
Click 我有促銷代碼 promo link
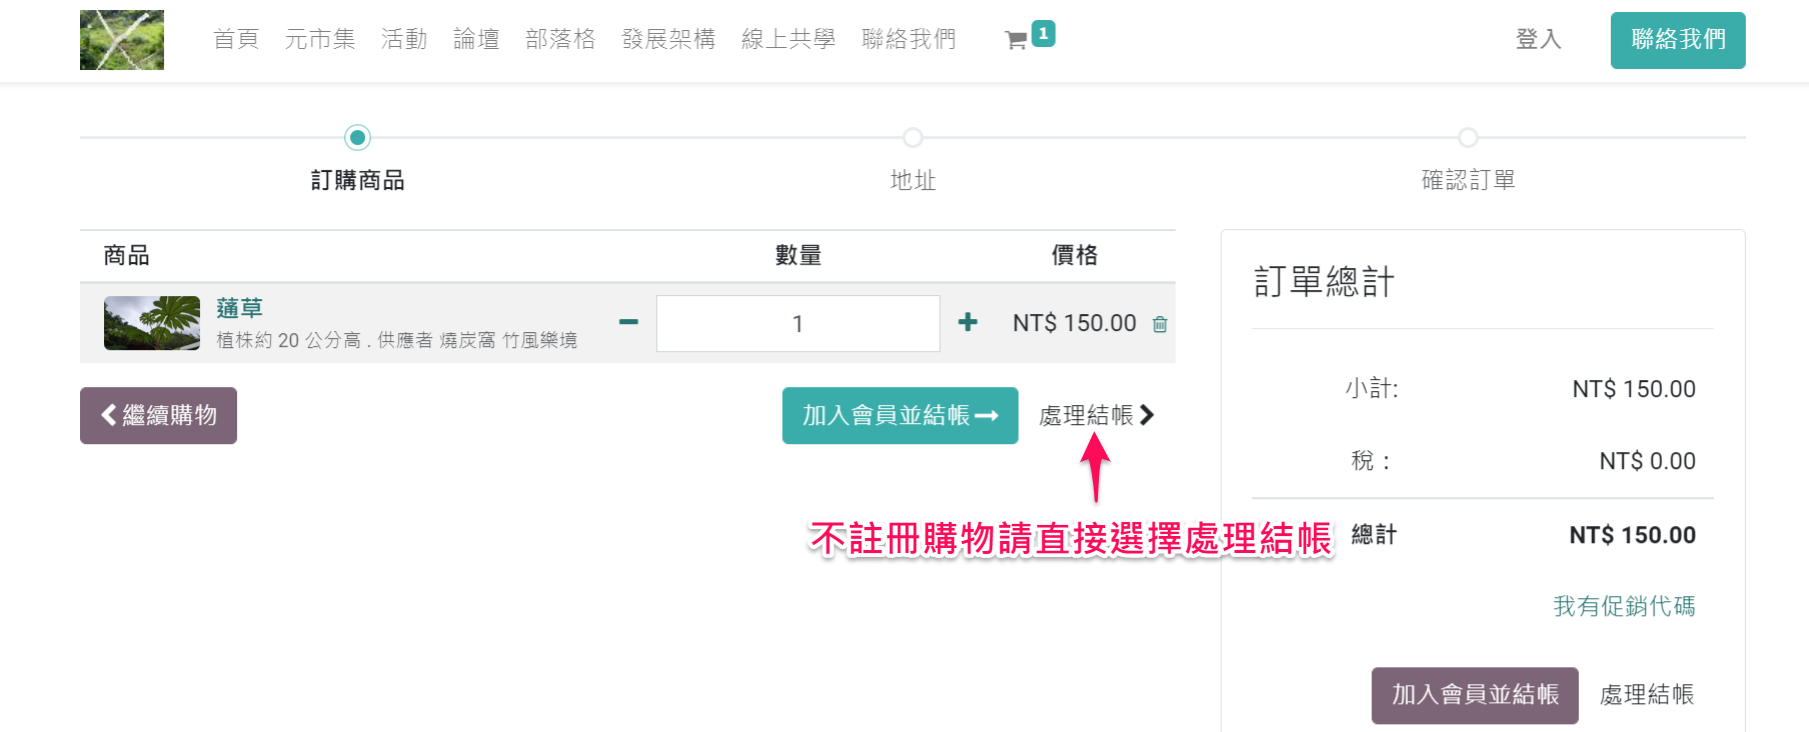1624,606
